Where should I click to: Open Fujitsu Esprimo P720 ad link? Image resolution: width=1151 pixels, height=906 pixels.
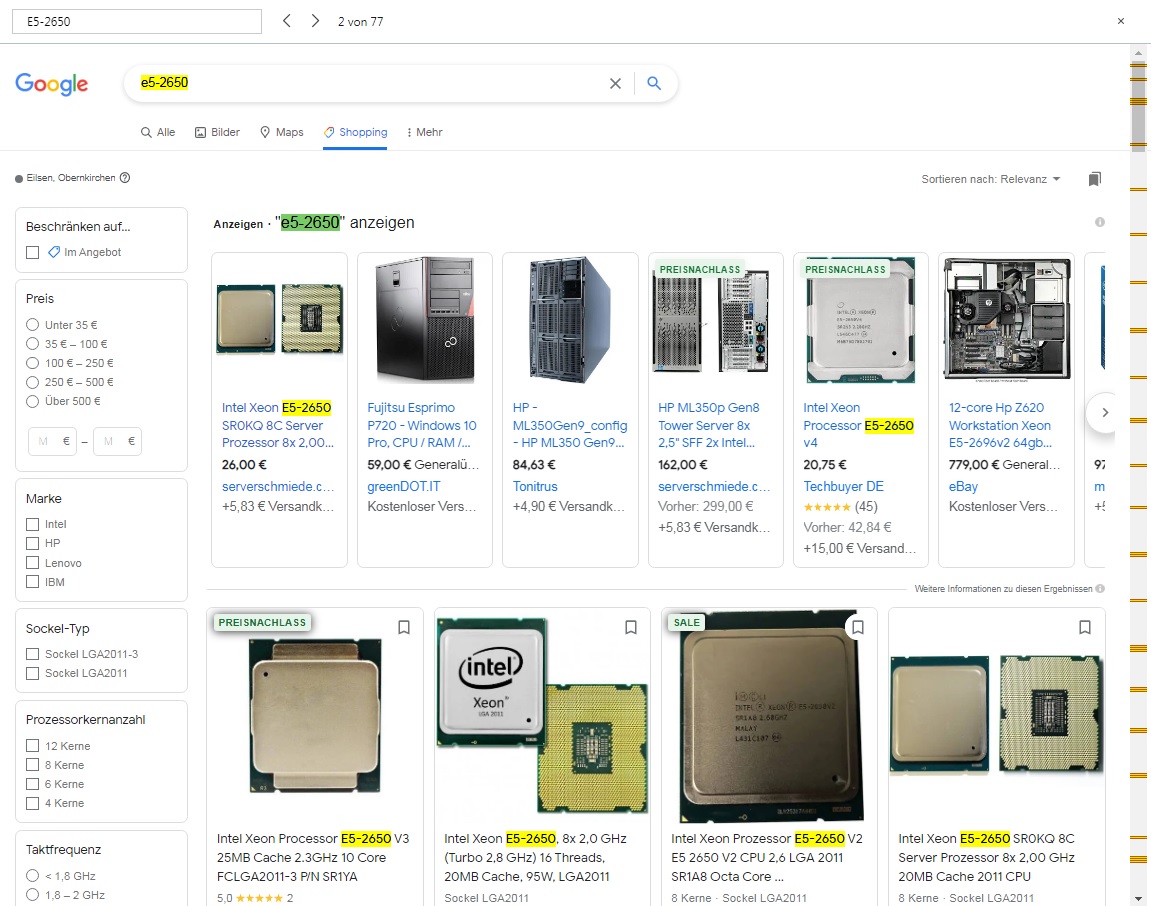423,425
